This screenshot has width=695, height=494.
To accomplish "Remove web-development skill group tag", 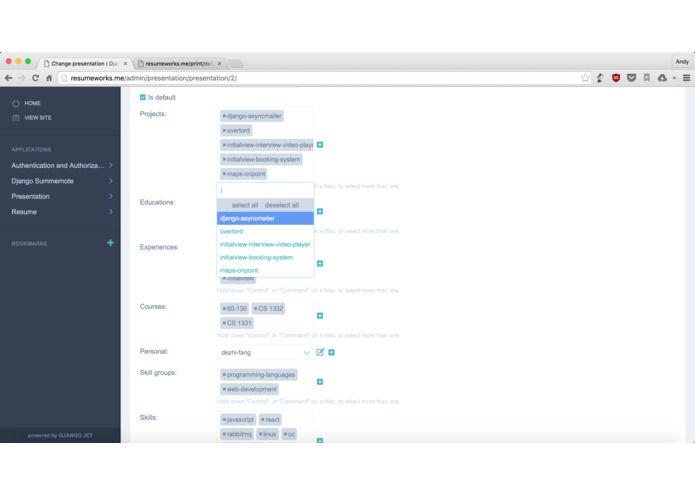I will (224, 389).
